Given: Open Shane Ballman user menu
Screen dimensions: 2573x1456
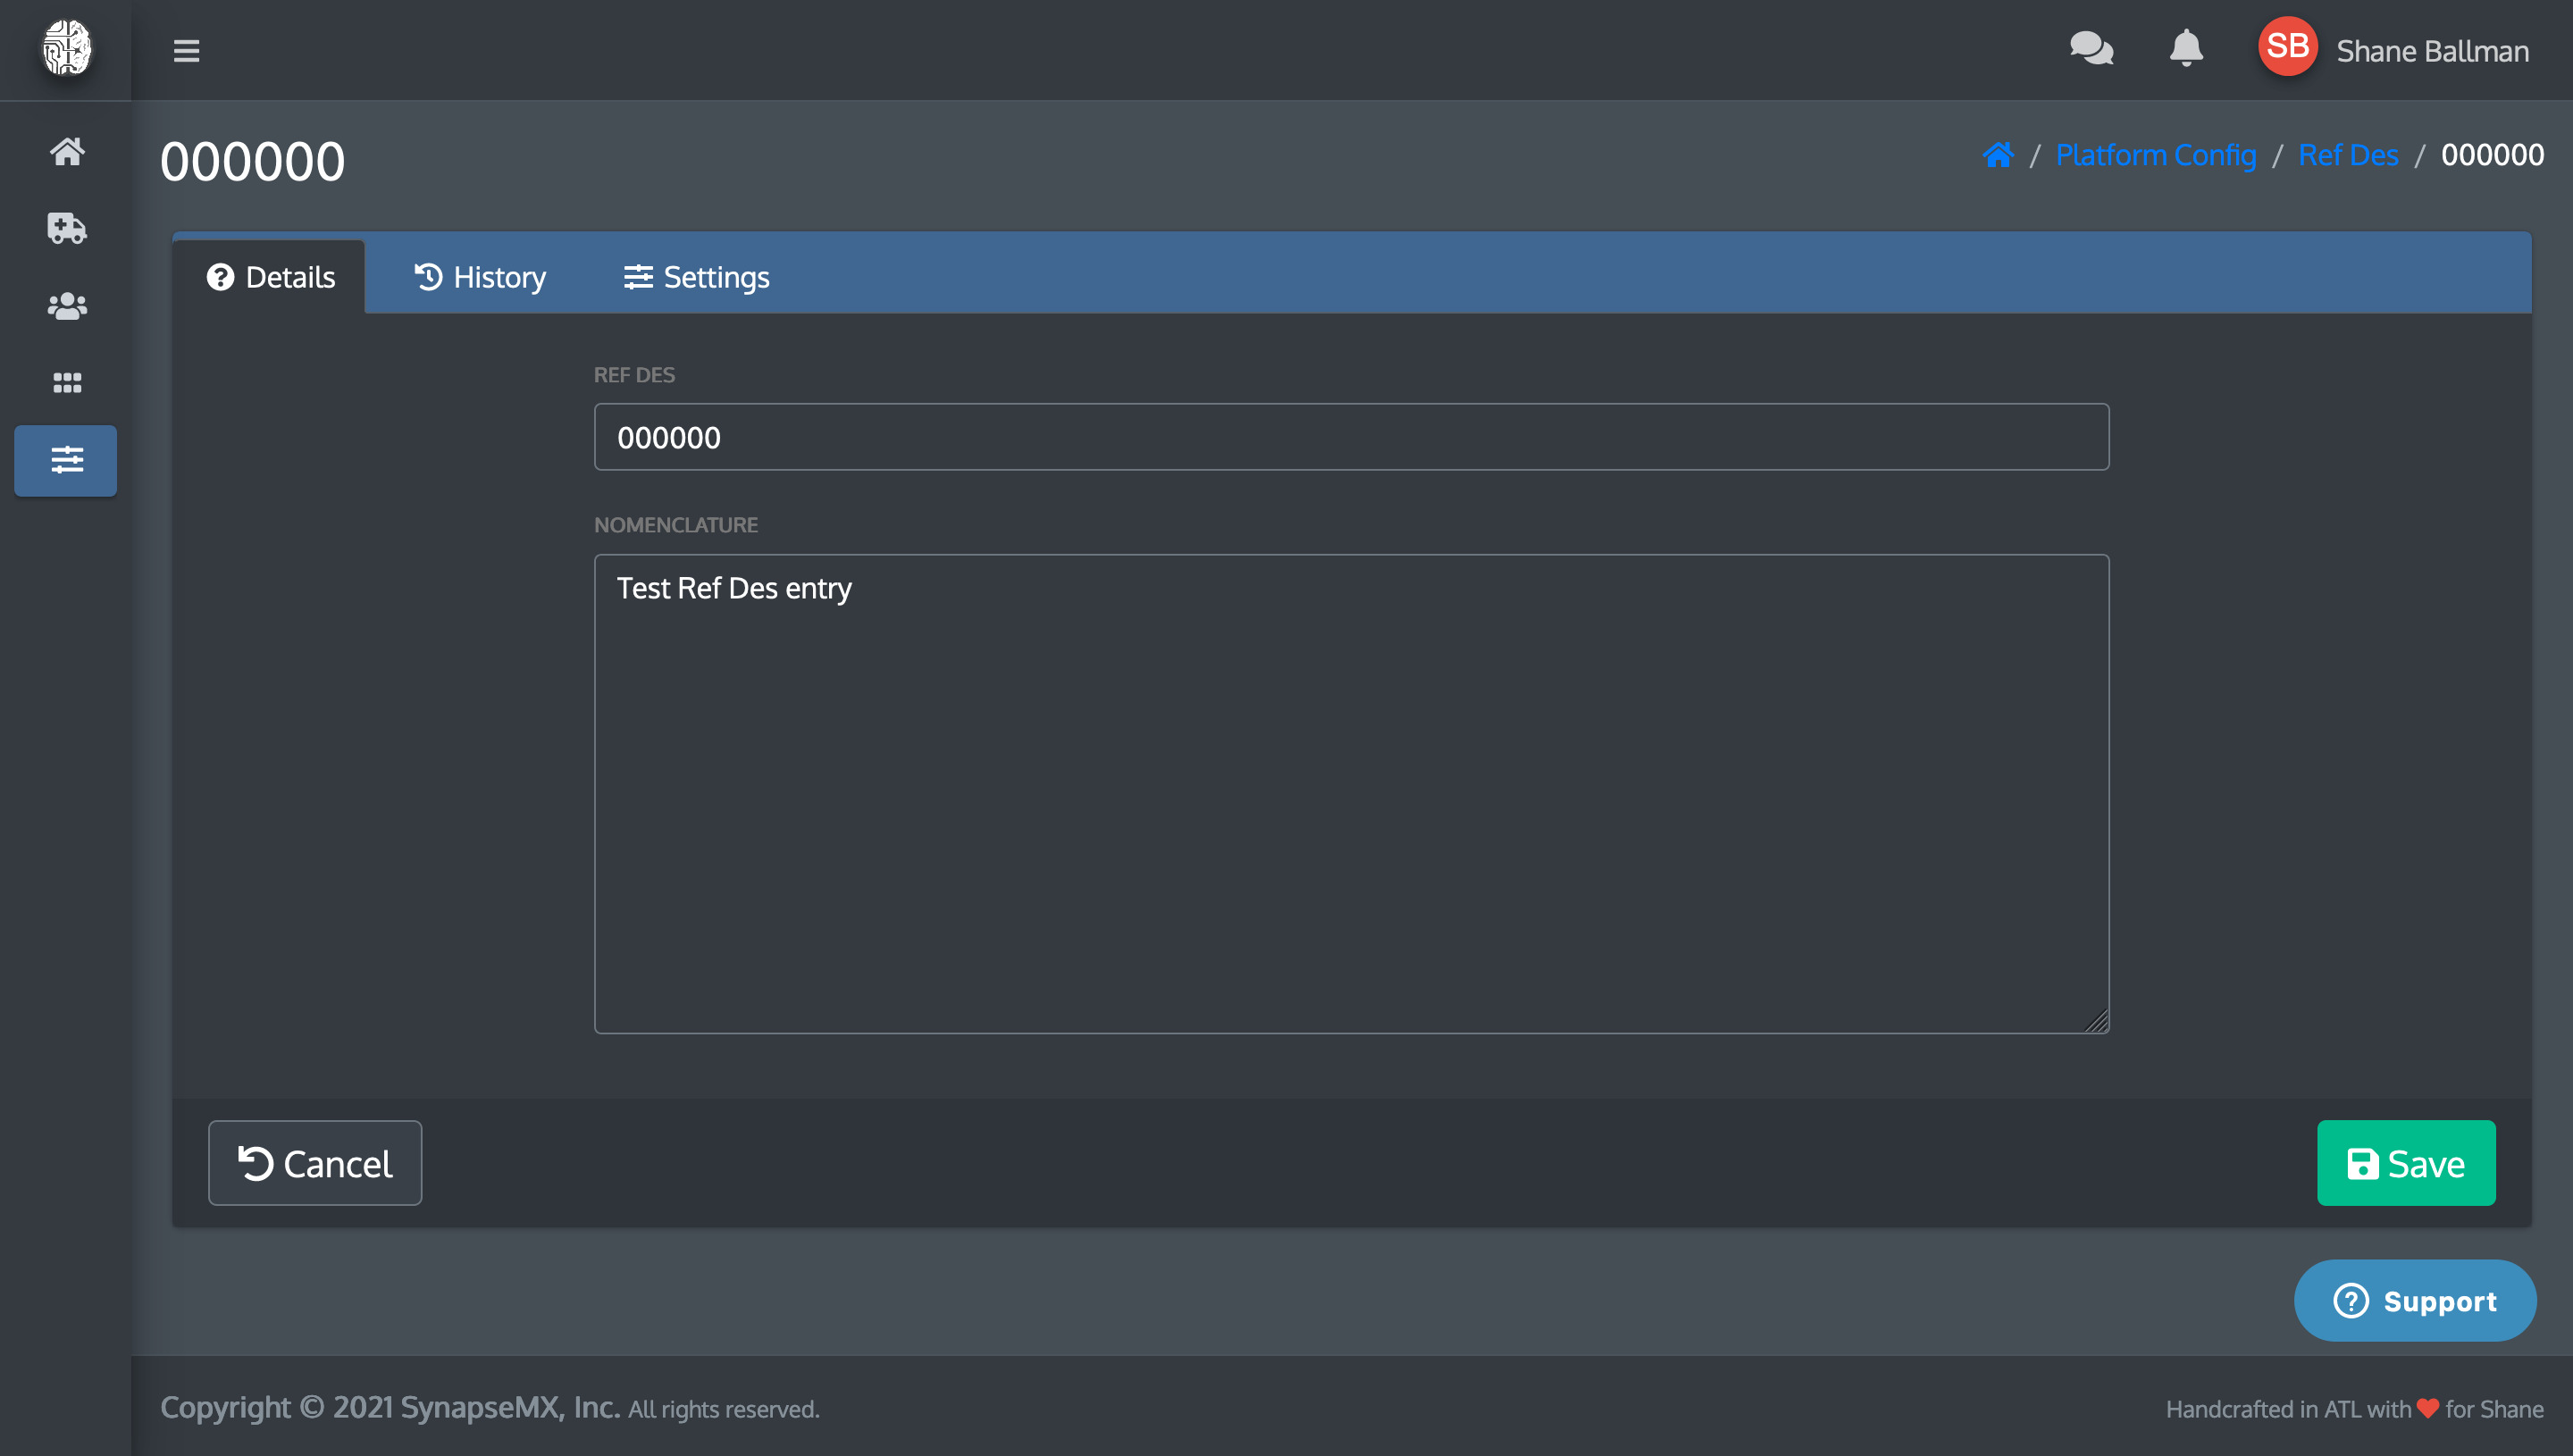Looking at the screenshot, I should (2431, 51).
